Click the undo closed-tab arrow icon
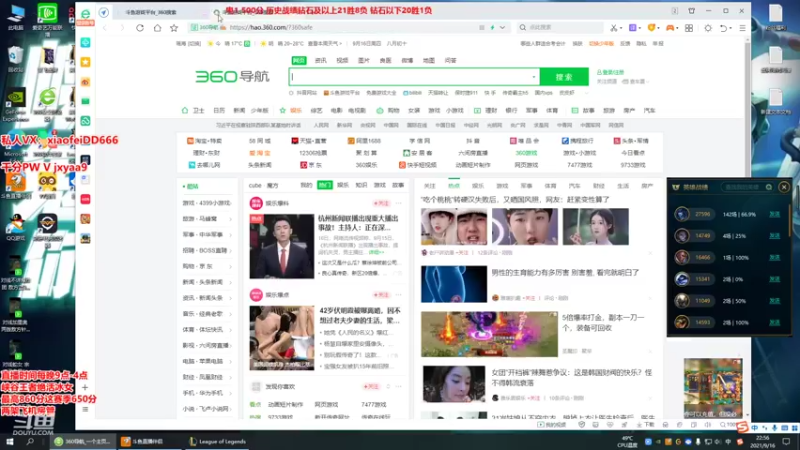This screenshot has height=450, width=800. point(723,28)
